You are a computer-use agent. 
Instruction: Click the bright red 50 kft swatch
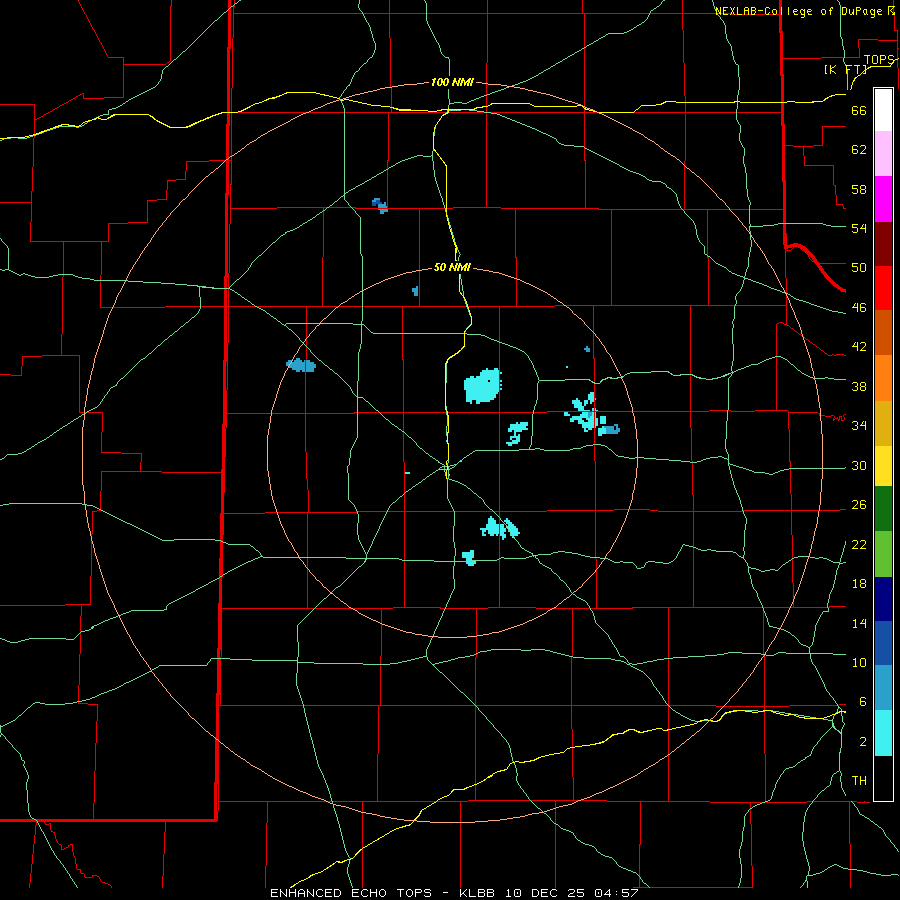tap(883, 288)
